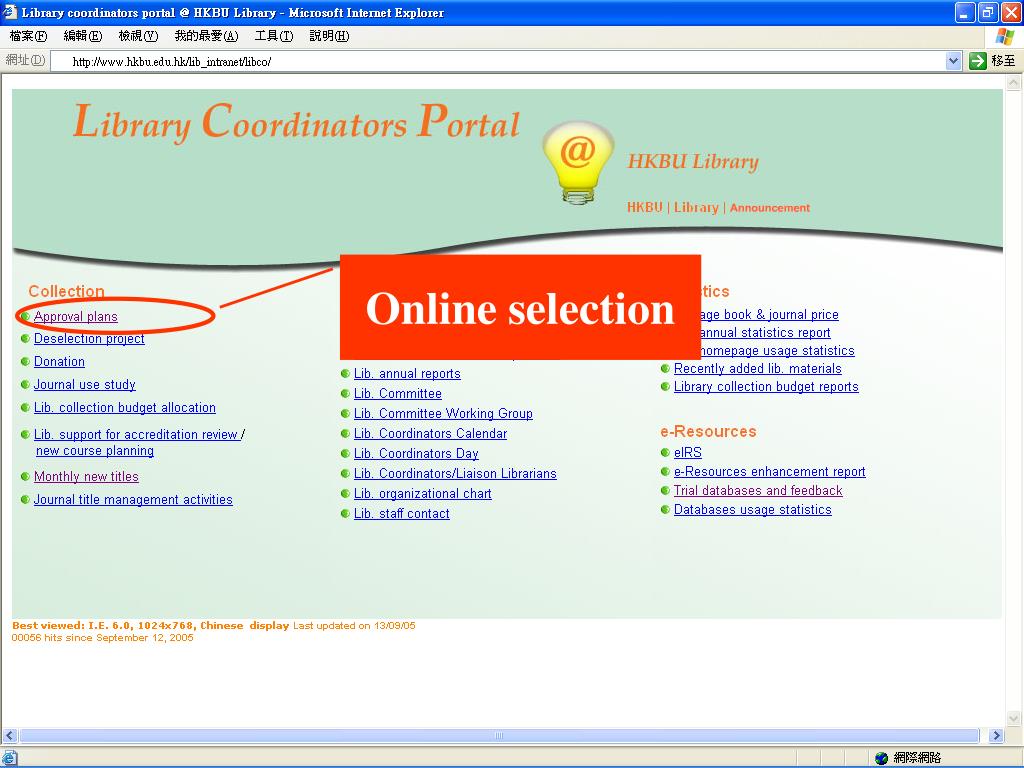Open the Library header link
This screenshot has height=768, width=1024.
pyautogui.click(x=696, y=207)
